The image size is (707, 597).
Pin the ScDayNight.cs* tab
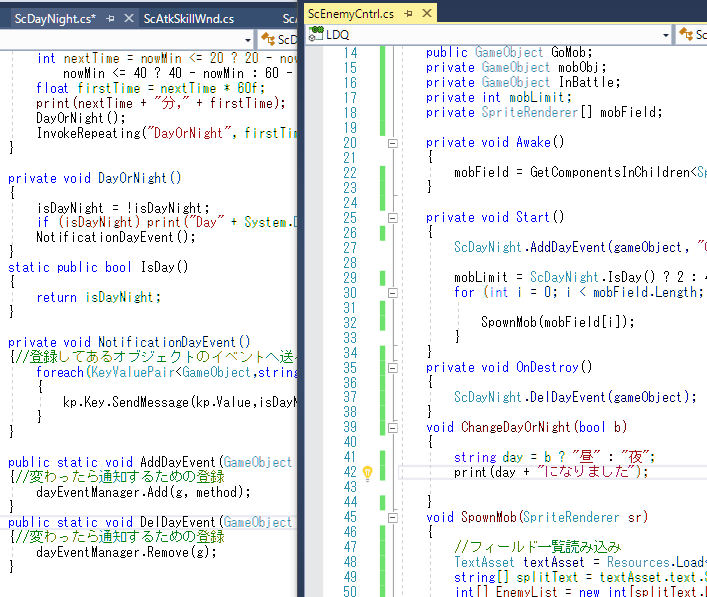coord(110,18)
